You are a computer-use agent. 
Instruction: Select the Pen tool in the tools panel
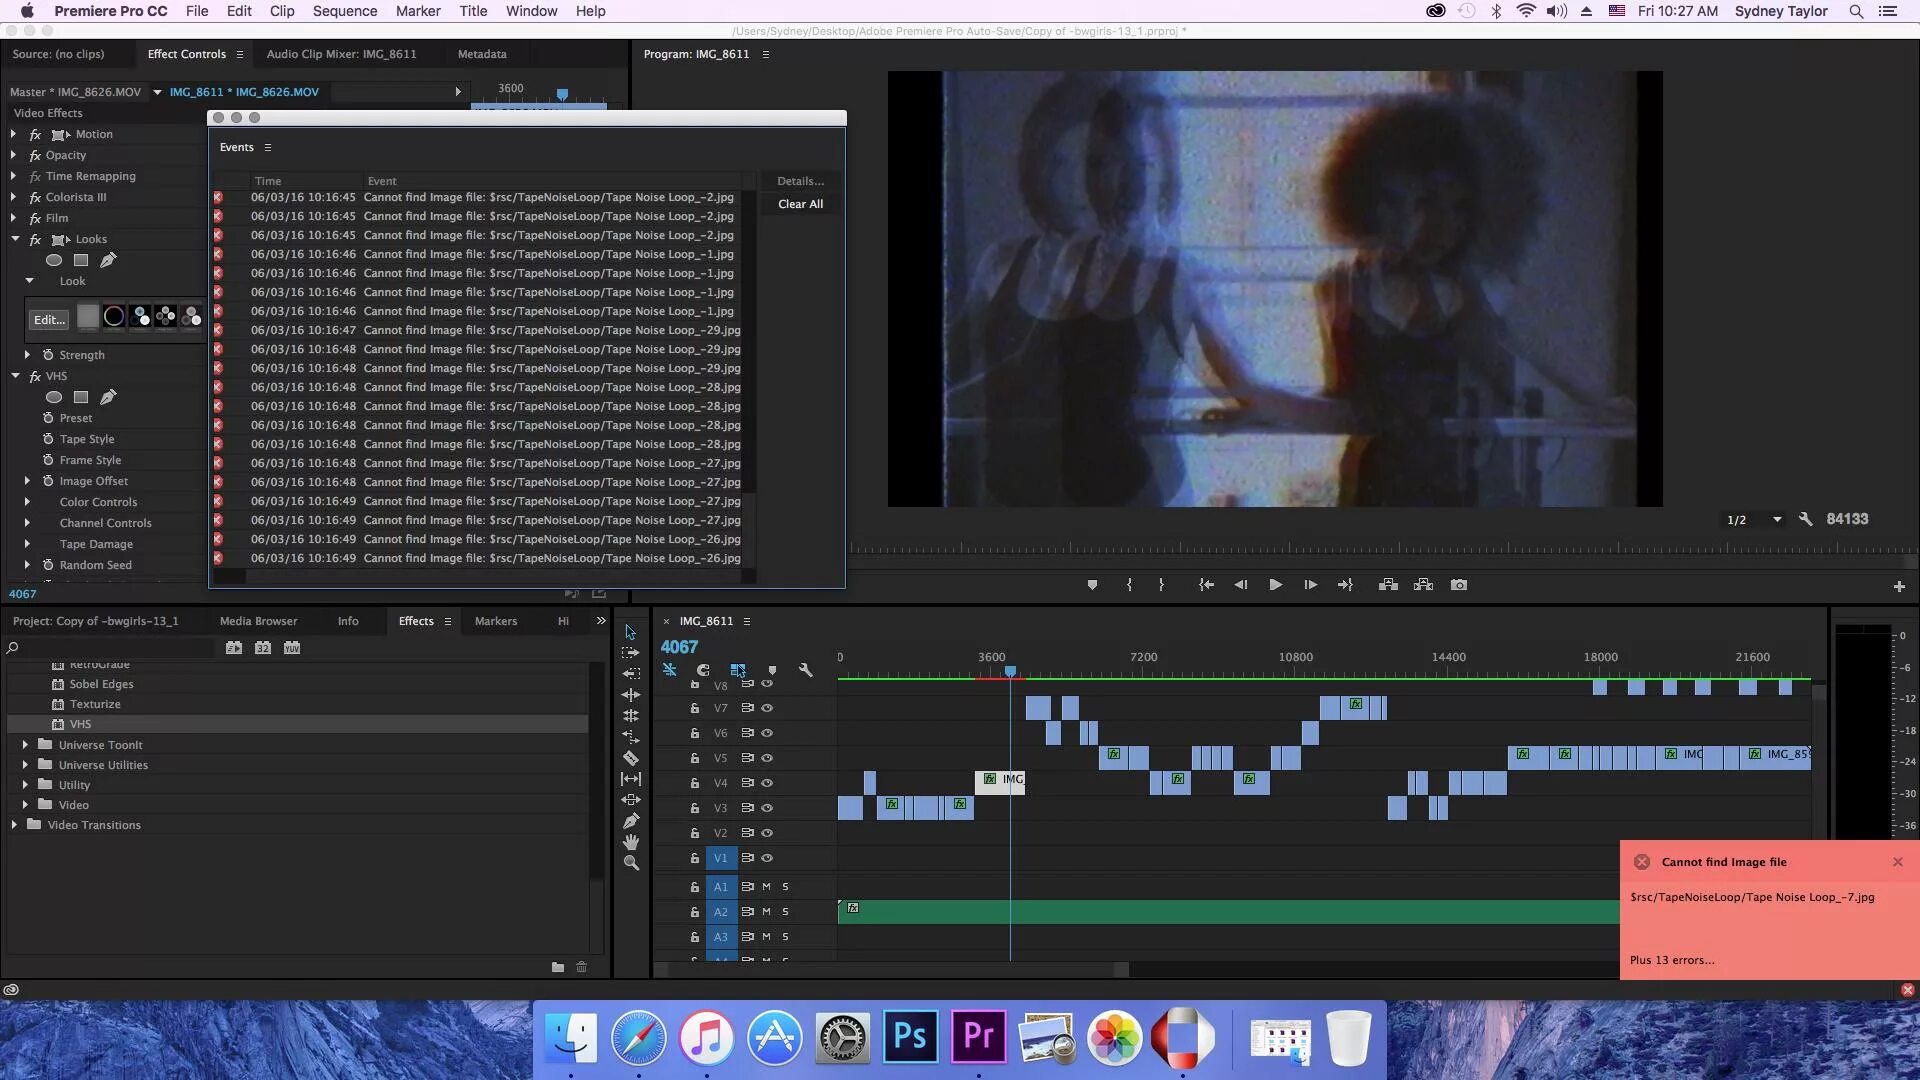tap(631, 821)
